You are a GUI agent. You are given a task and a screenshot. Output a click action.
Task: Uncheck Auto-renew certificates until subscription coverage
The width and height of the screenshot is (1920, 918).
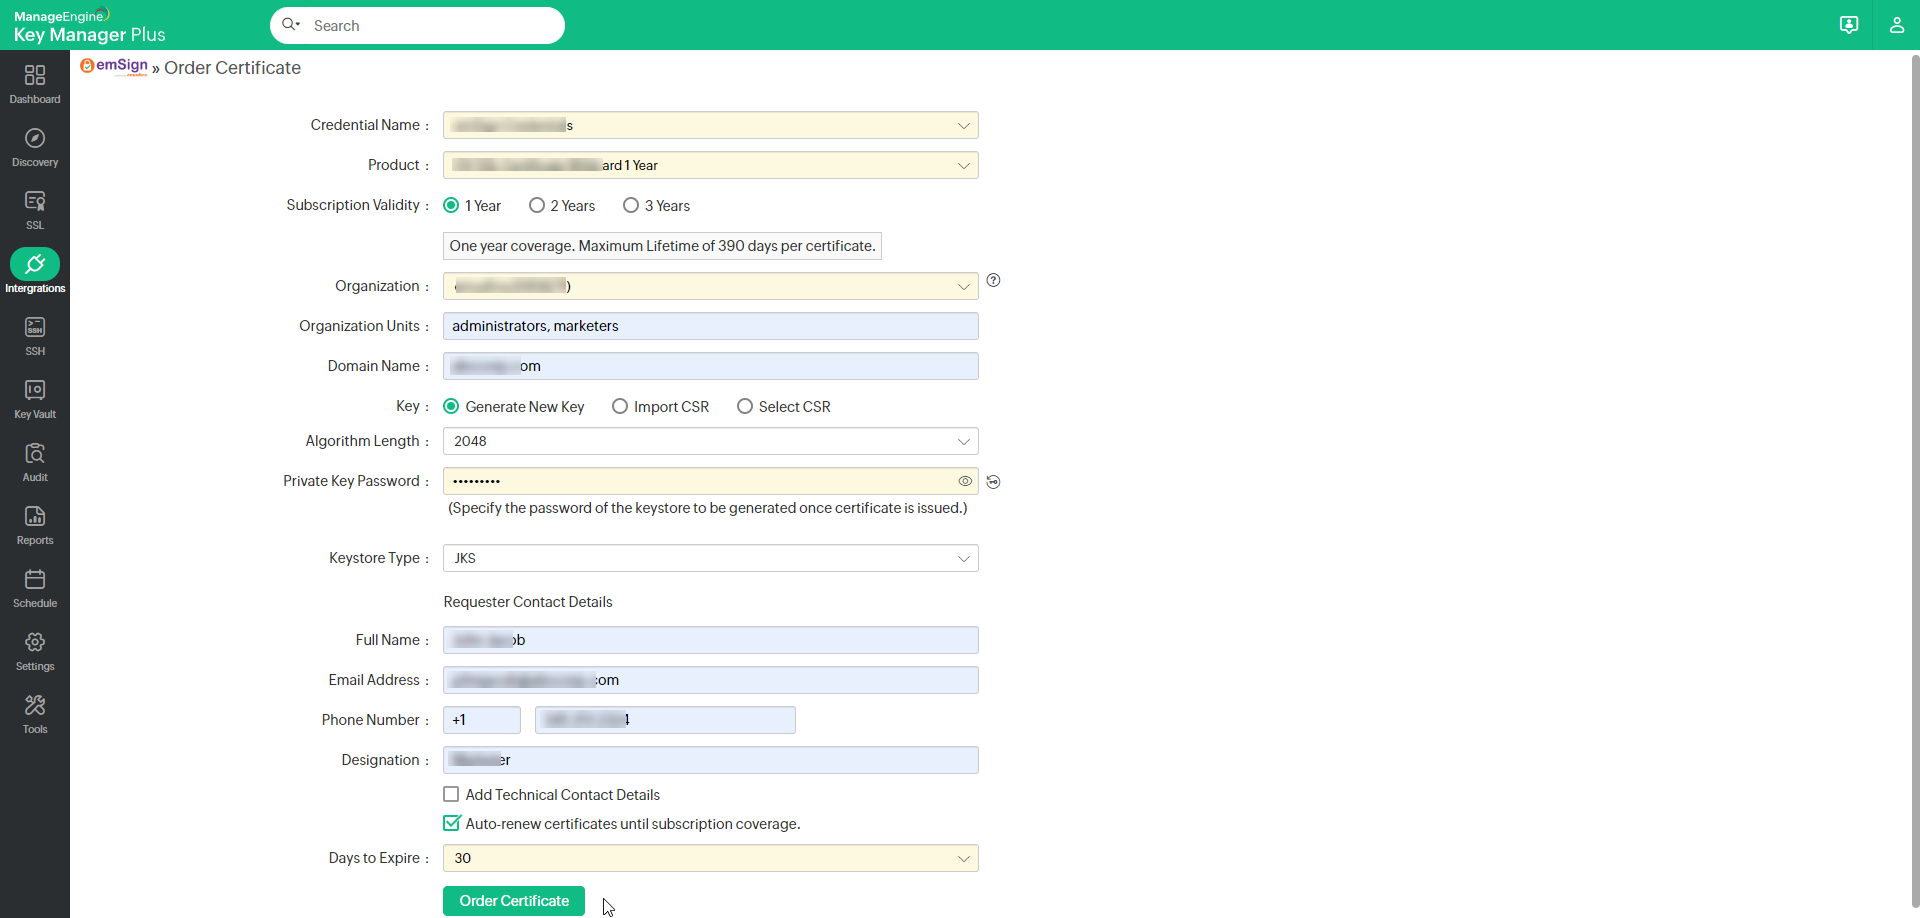[x=451, y=823]
